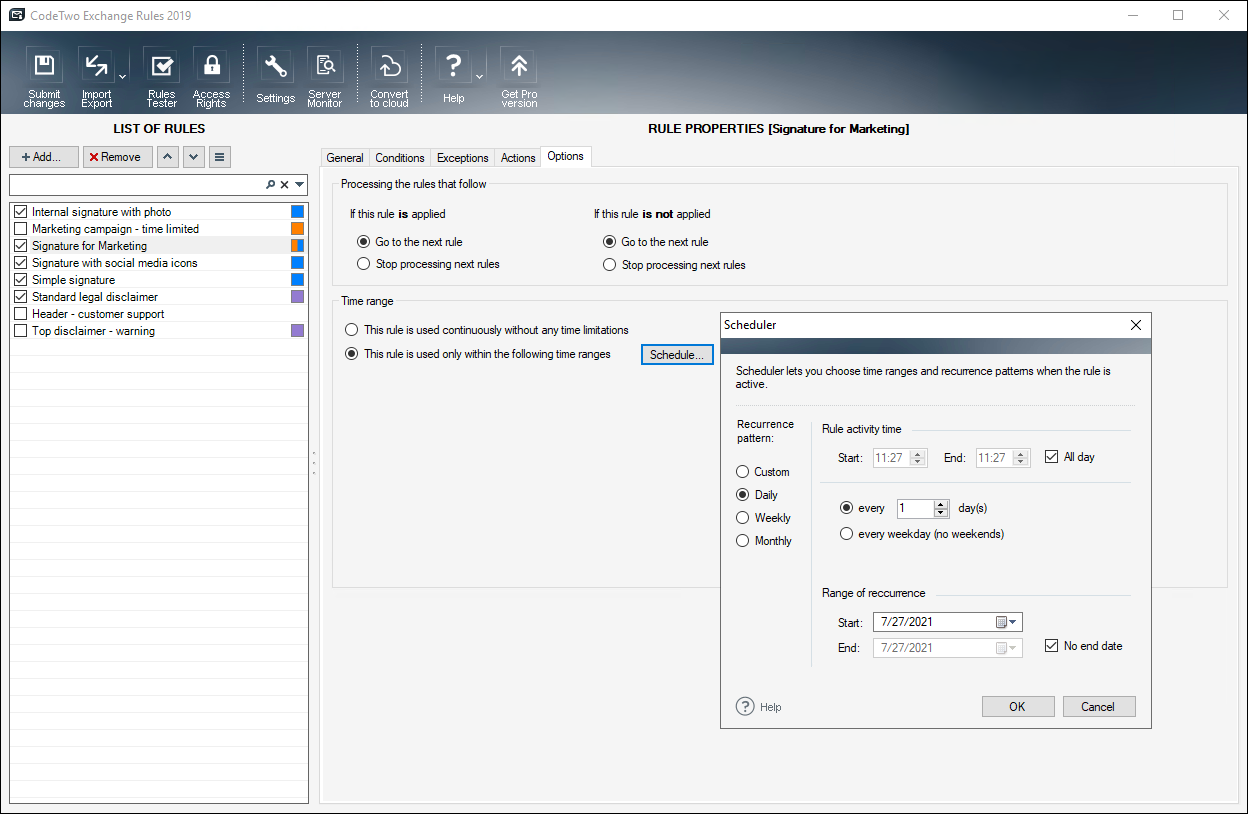Image resolution: width=1248 pixels, height=814 pixels.
Task: Click blue swatch for Simple signature rule
Action: click(x=297, y=280)
